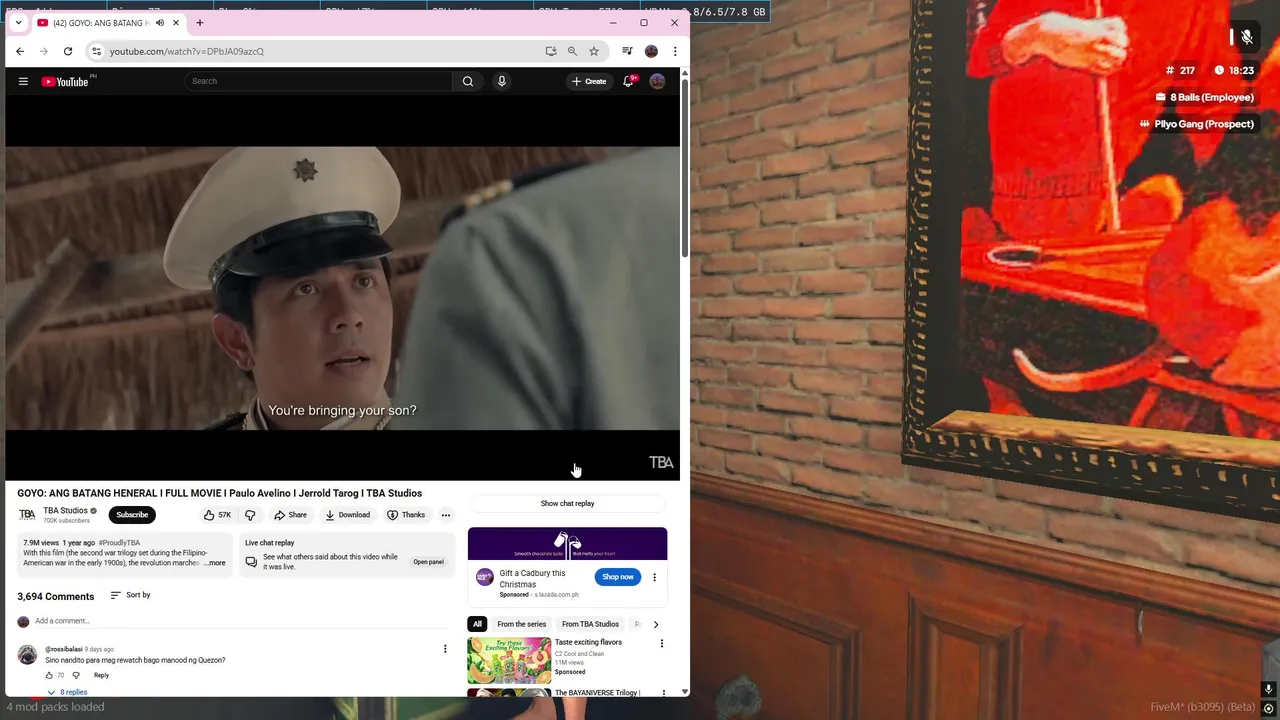Click the '8 Balls (Employee)' overlay text
This screenshot has width=1280, height=720.
tap(1211, 97)
